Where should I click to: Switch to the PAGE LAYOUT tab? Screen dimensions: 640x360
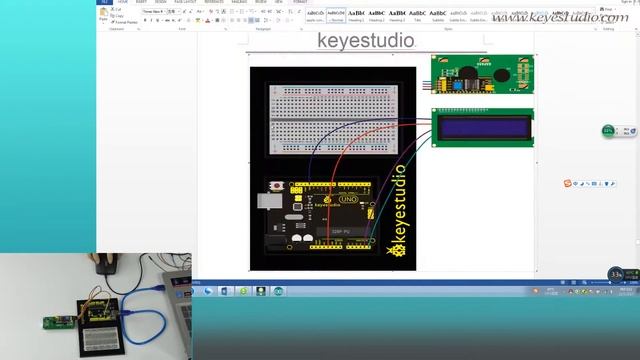click(185, 2)
